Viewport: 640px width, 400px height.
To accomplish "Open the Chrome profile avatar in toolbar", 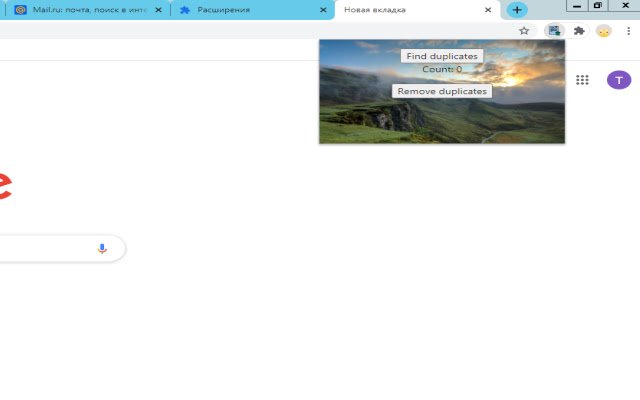I will click(x=604, y=31).
